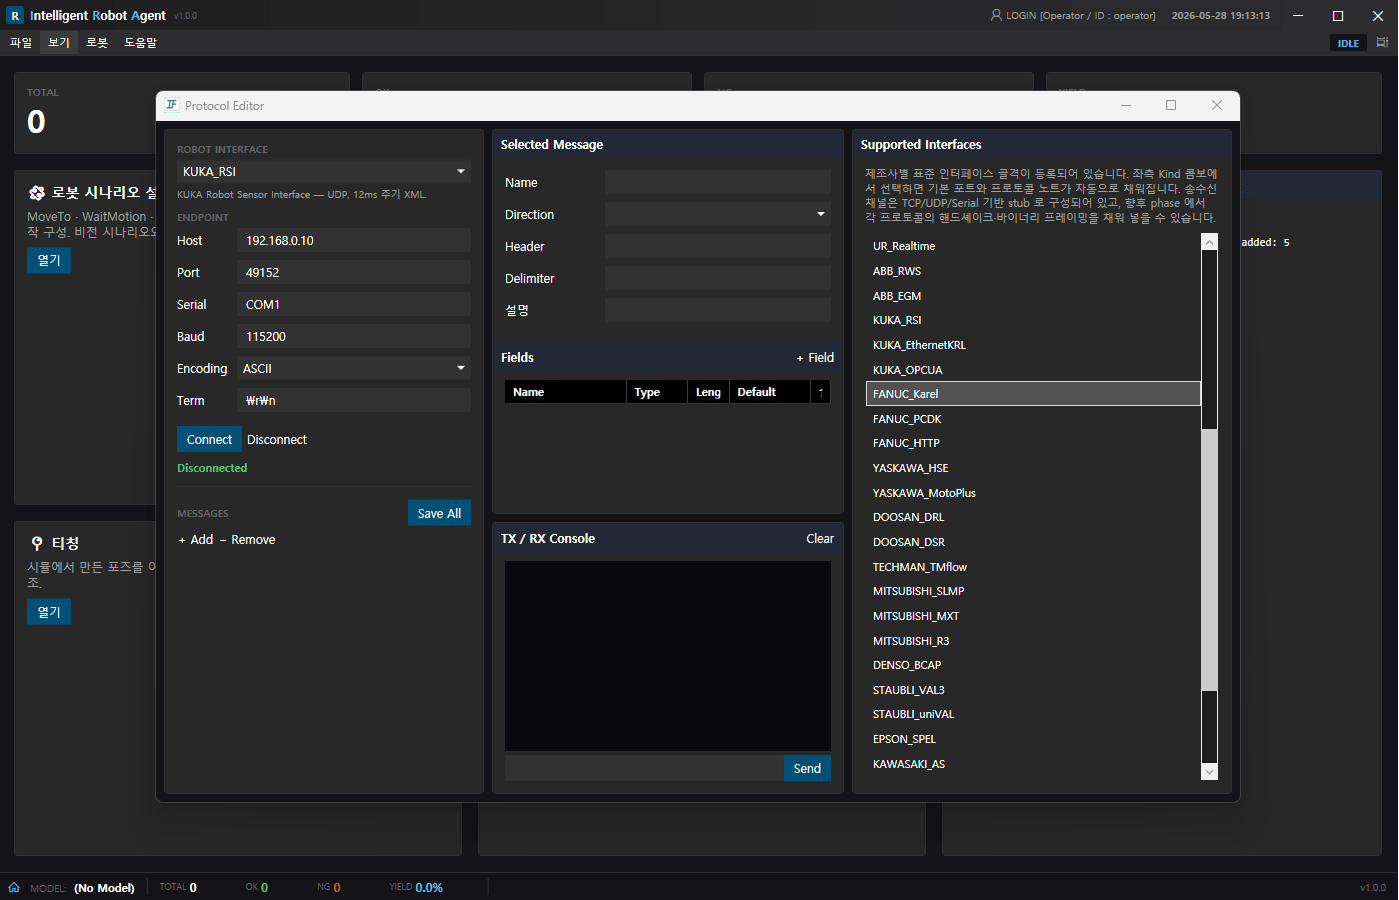Click − Remove under Messages
This screenshot has height=900, width=1399.
(x=247, y=539)
